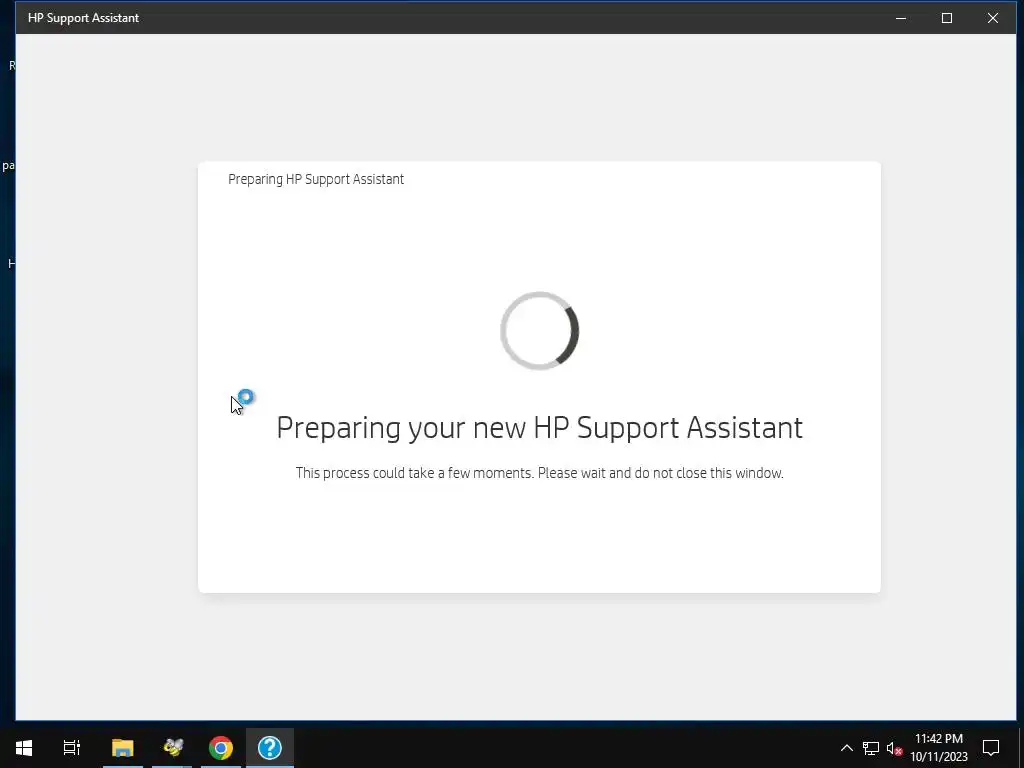Image resolution: width=1024 pixels, height=768 pixels.
Task: Click the HP Support Assistant title bar text
Action: pyautogui.click(x=84, y=18)
